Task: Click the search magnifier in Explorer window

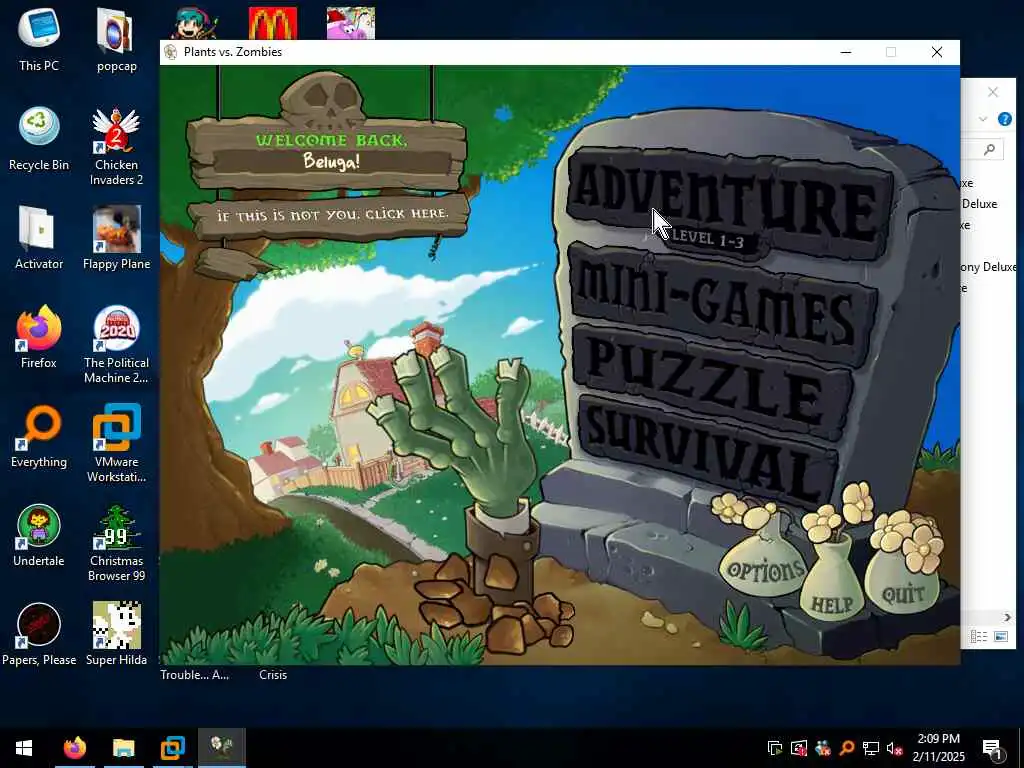Action: pos(989,150)
